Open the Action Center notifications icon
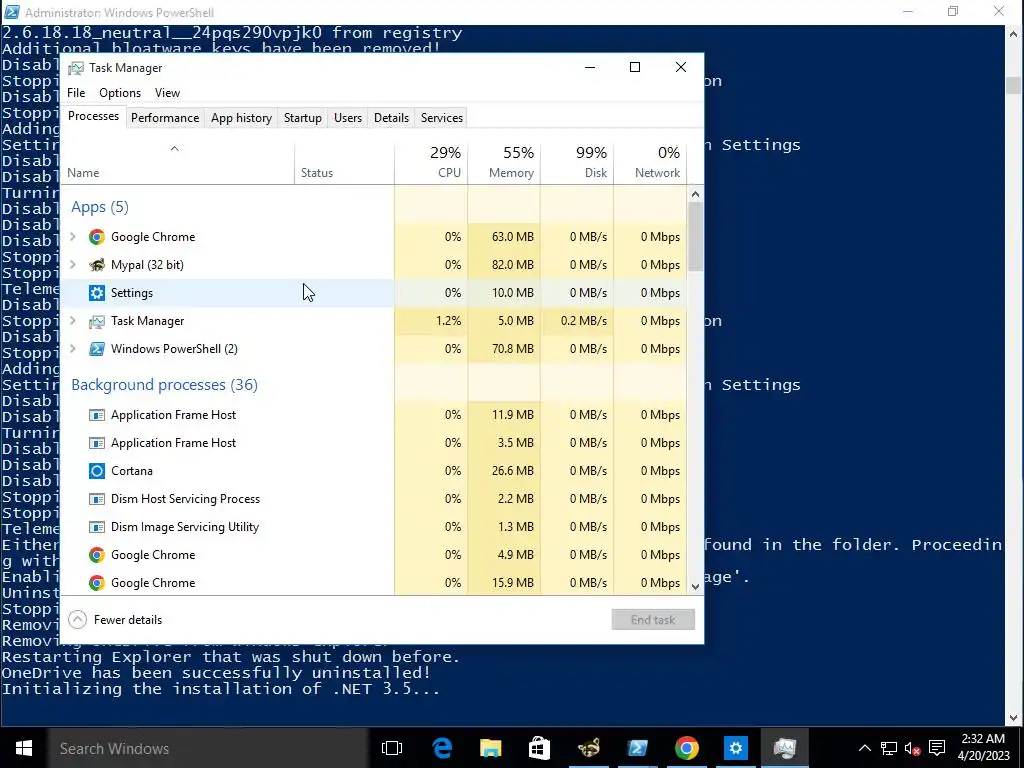 937,748
